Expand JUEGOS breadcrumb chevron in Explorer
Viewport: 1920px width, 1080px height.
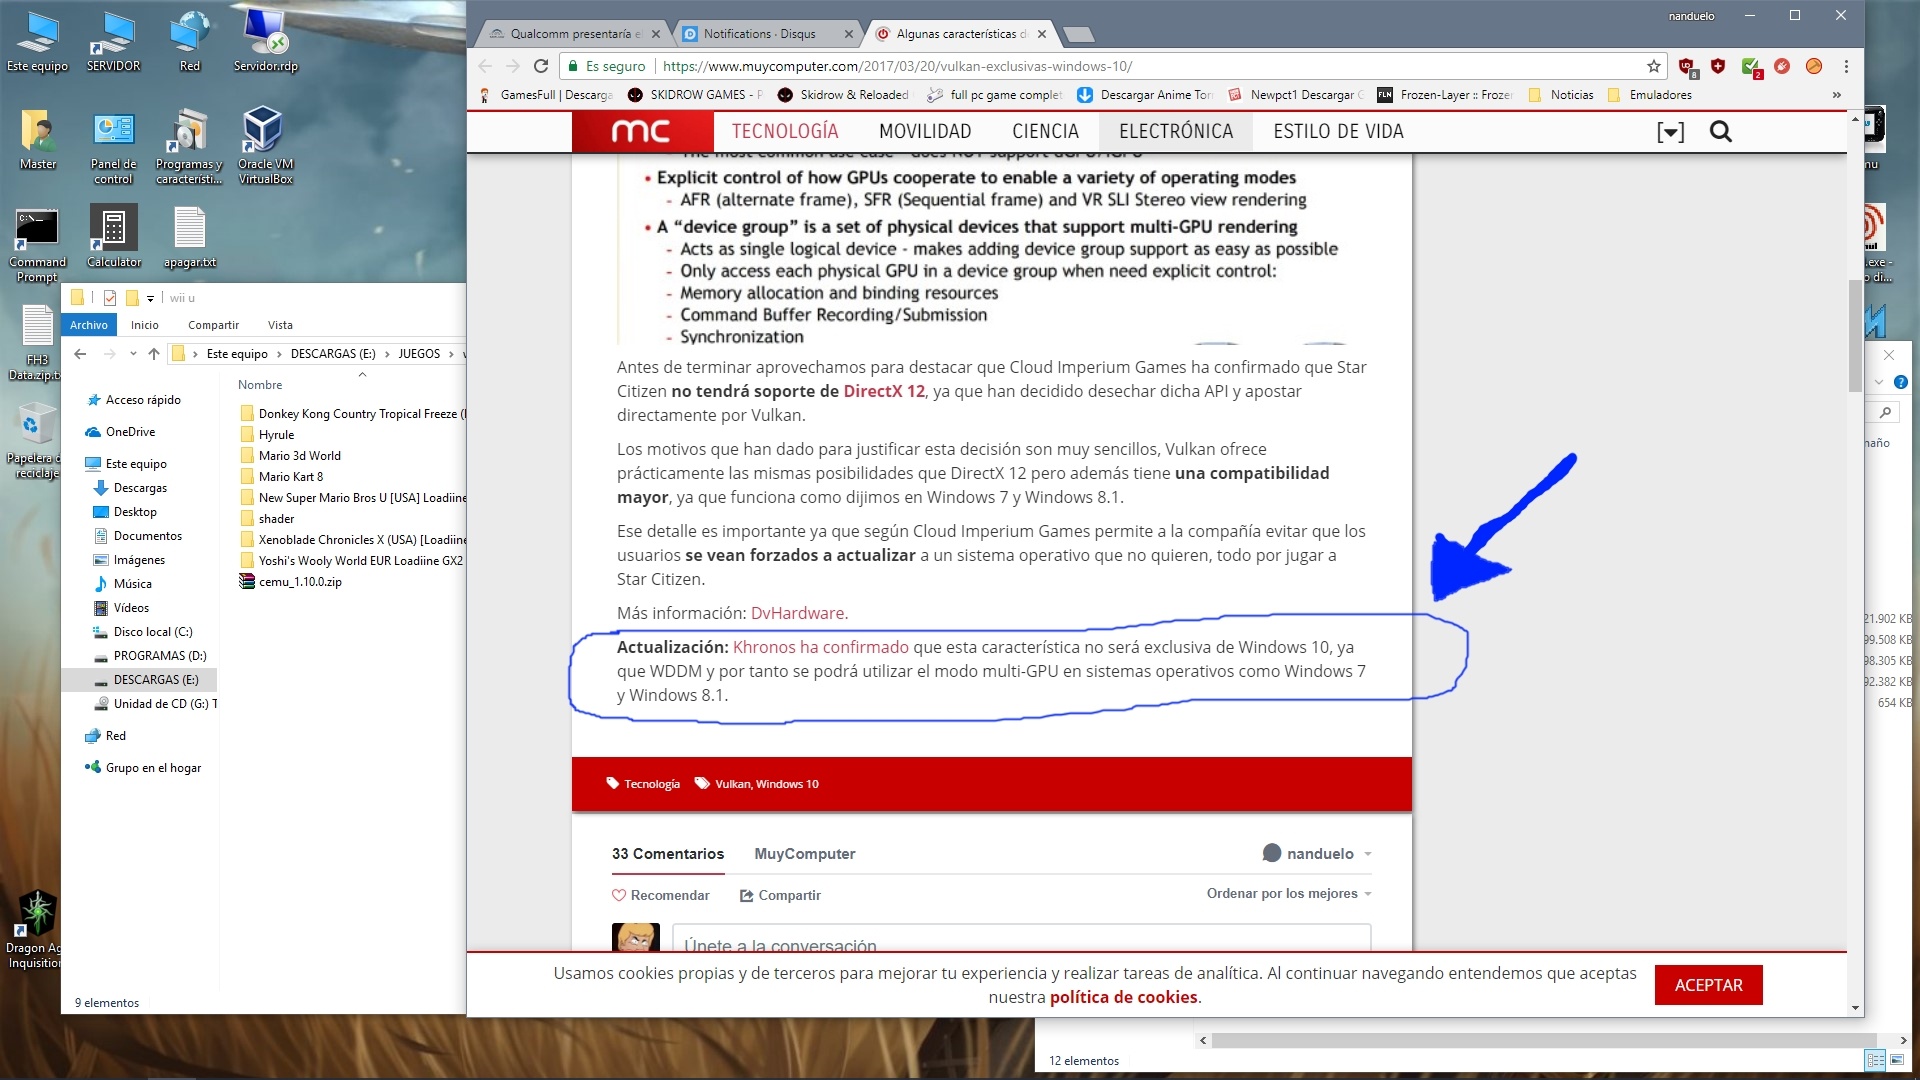click(x=452, y=354)
